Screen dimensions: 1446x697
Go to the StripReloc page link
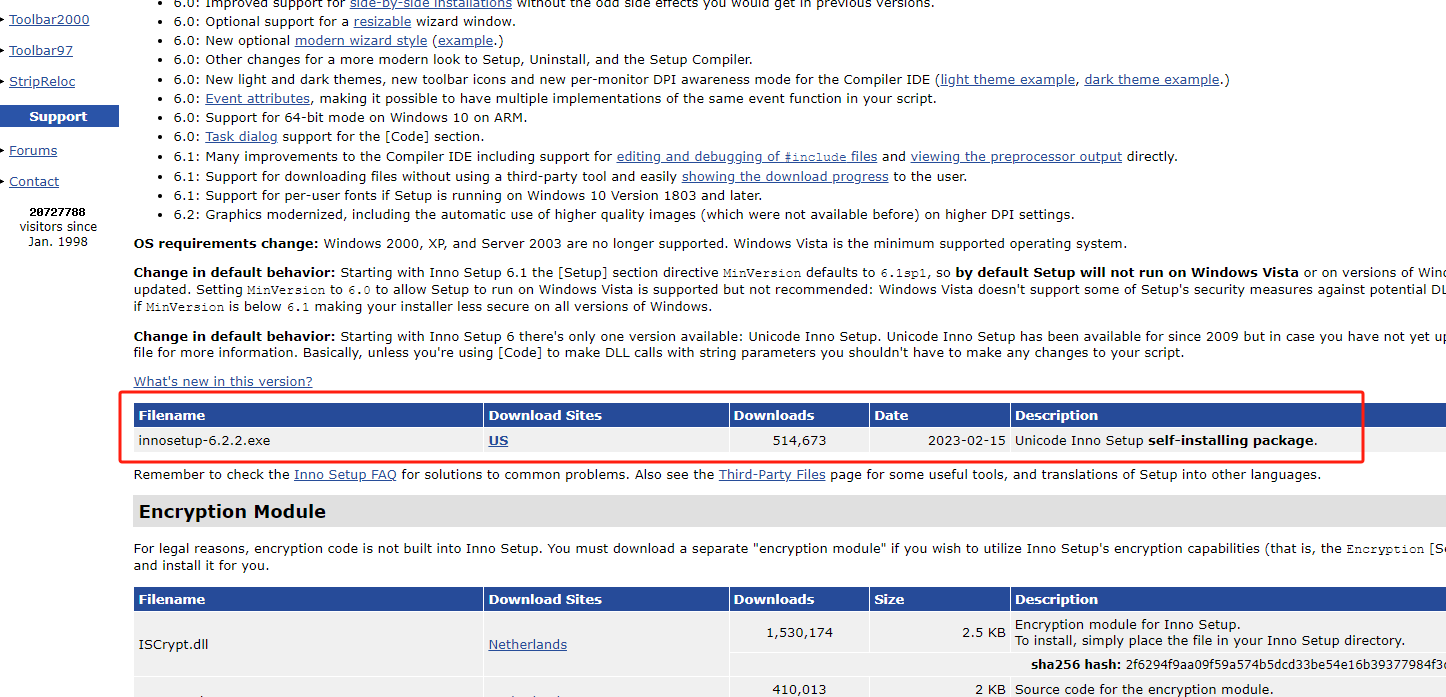[x=42, y=81]
